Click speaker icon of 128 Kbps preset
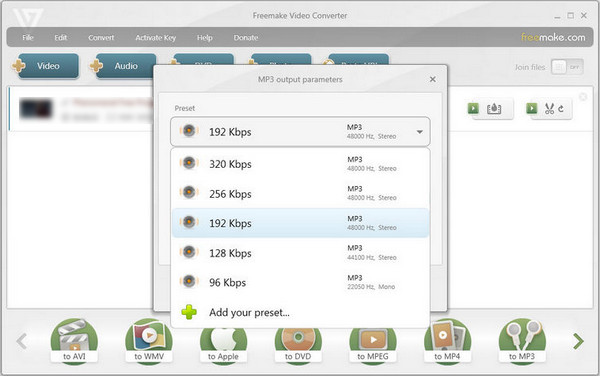This screenshot has width=600, height=376. tap(189, 252)
